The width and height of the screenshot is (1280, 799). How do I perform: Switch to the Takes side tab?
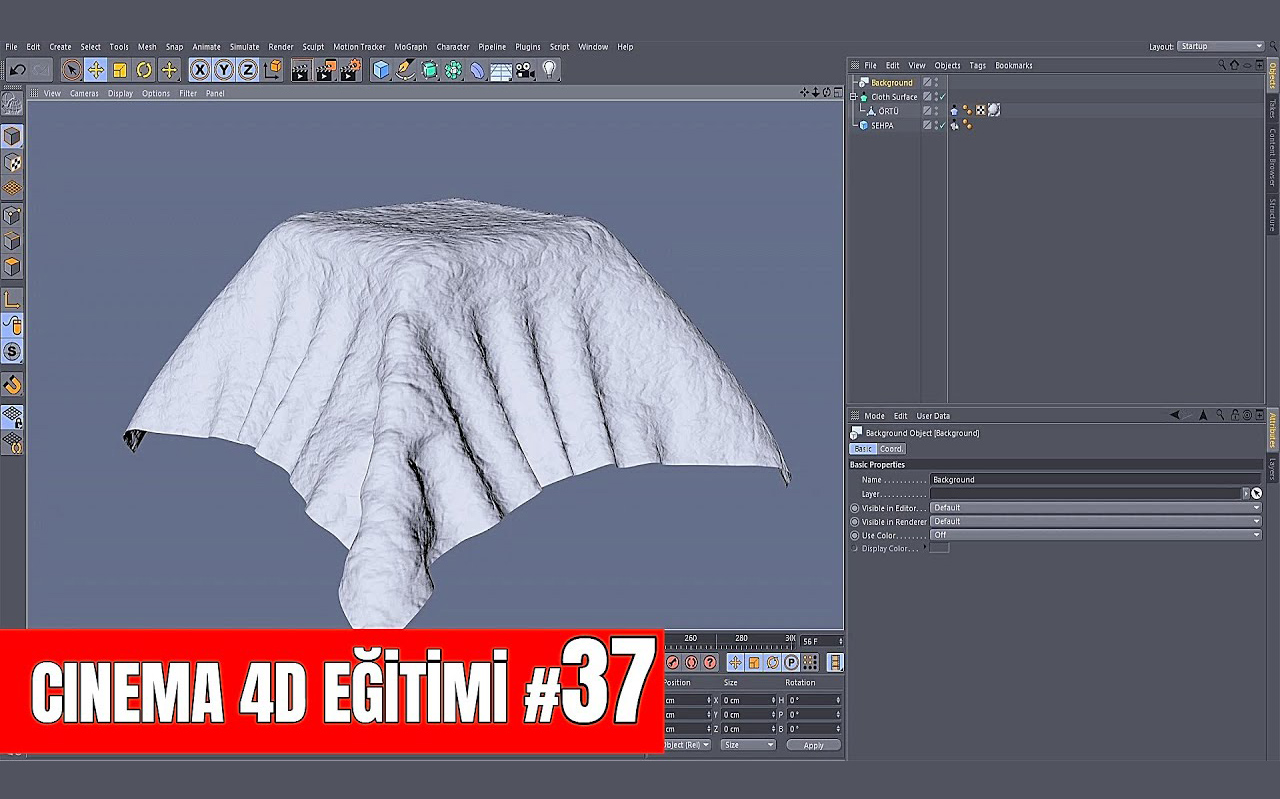coord(1272,108)
